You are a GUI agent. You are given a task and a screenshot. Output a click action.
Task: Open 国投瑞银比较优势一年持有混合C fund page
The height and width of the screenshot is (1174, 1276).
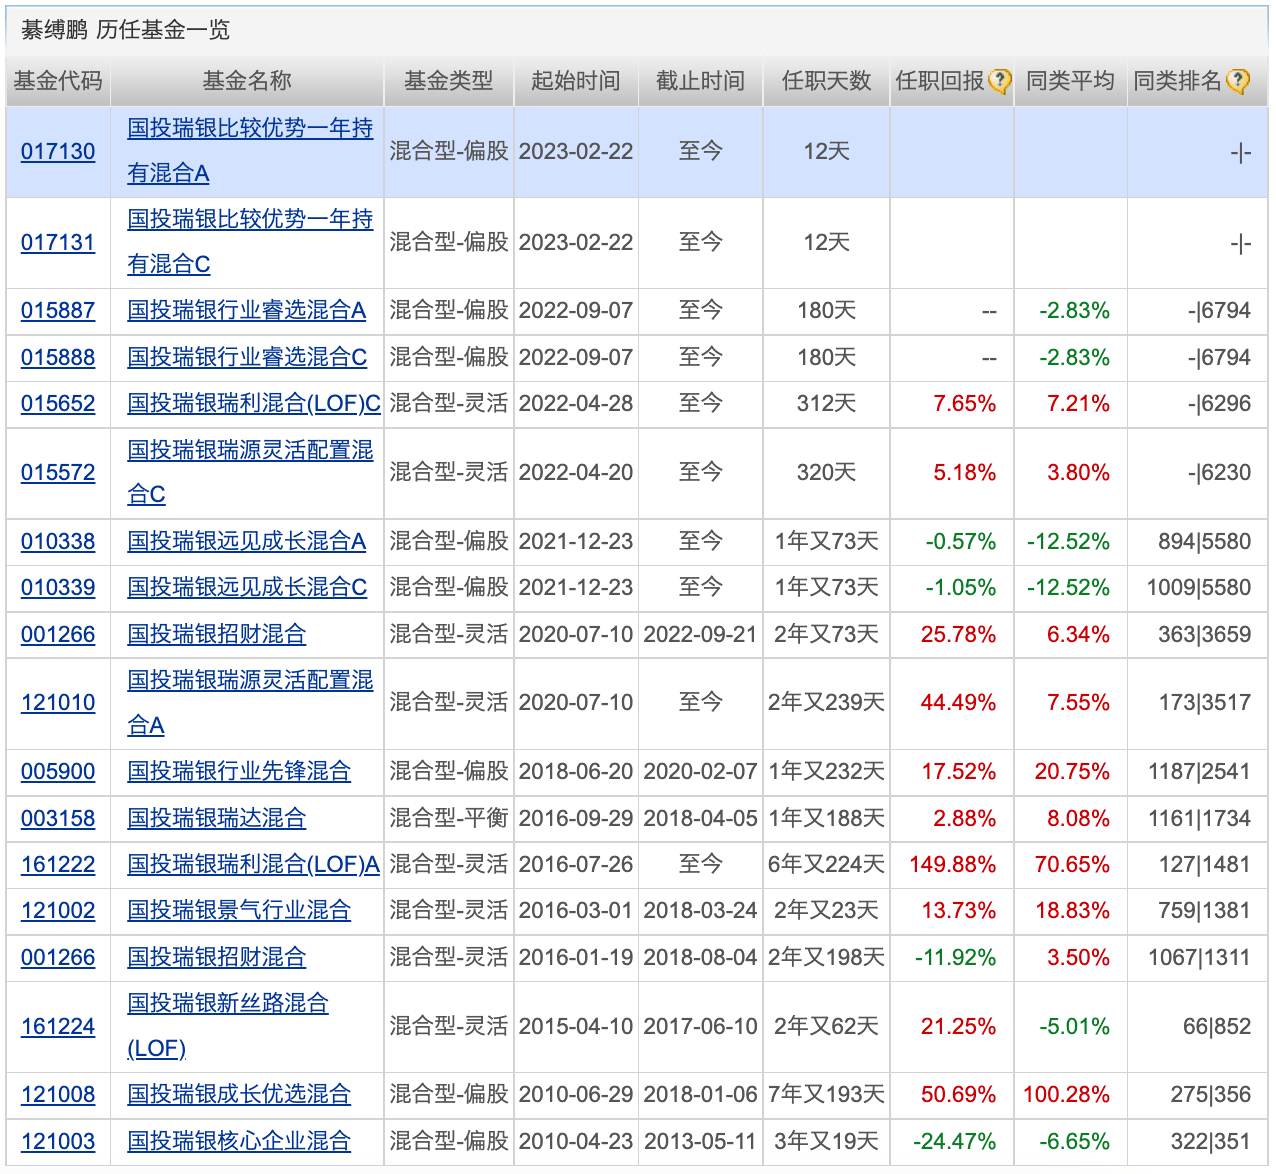click(x=250, y=242)
